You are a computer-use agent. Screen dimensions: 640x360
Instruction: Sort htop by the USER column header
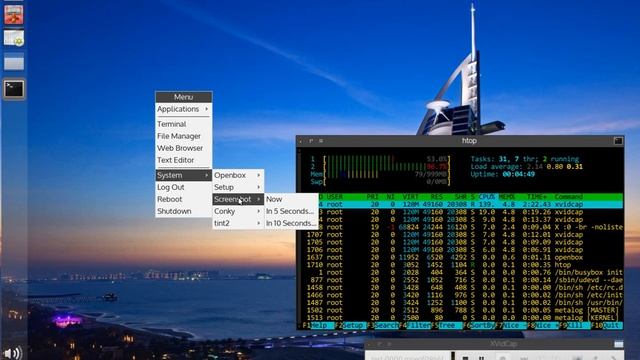[334, 197]
